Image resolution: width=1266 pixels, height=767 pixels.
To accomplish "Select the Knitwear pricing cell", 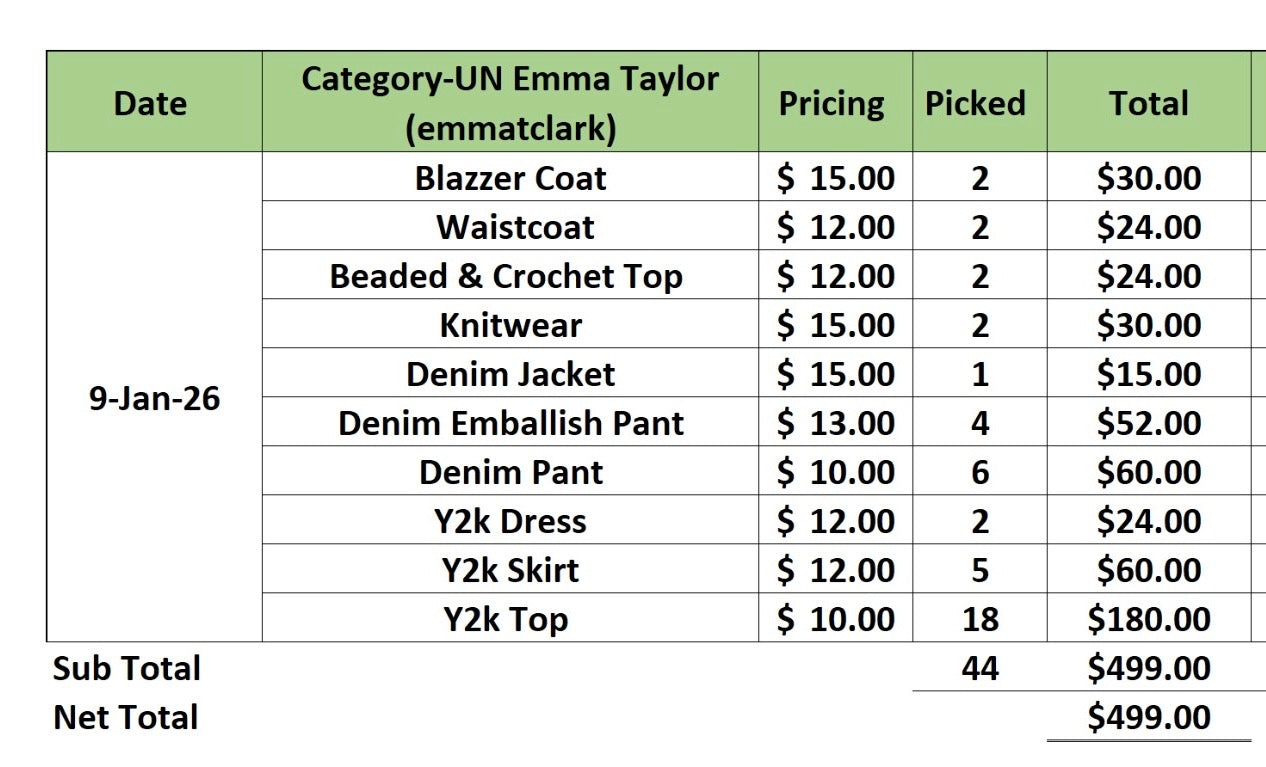I will (835, 324).
